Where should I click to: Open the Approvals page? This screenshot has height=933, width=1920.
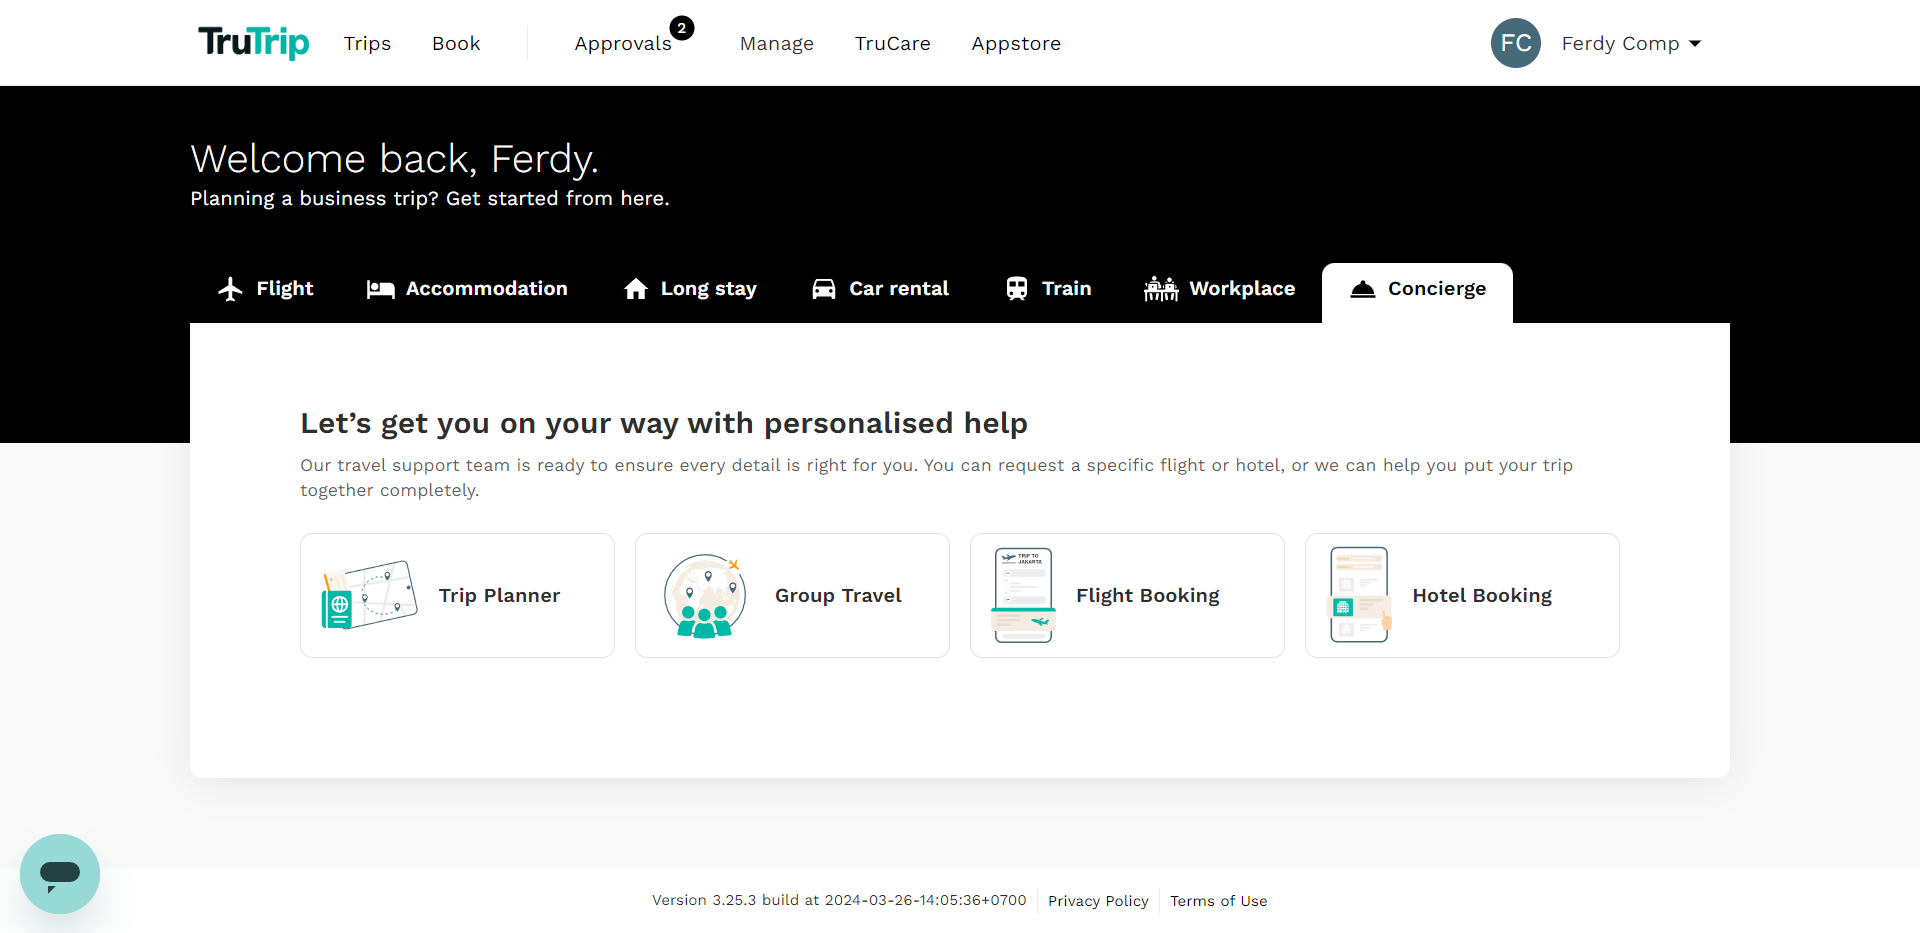(623, 43)
